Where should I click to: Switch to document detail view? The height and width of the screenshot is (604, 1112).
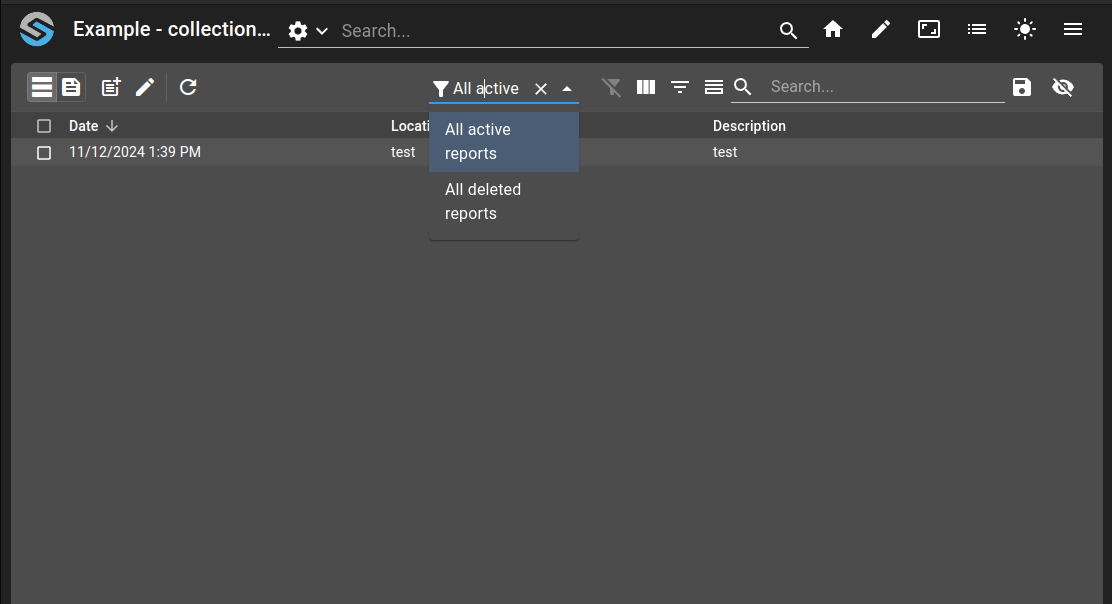point(71,87)
